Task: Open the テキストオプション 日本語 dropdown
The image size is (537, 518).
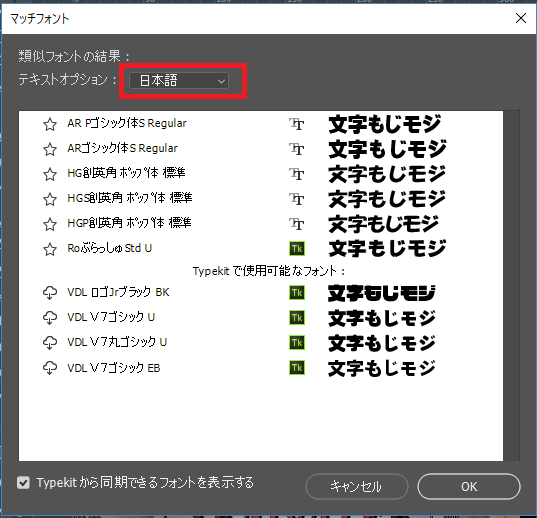Action: pos(179,81)
